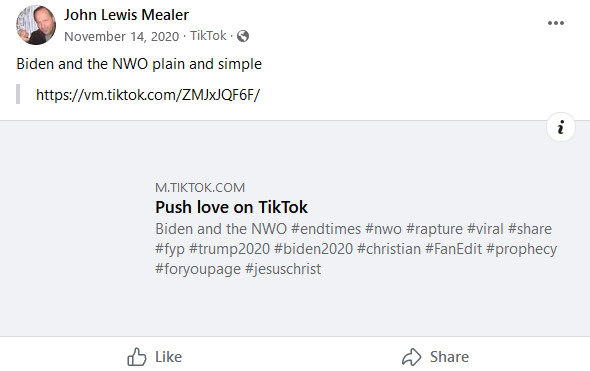The image size is (590, 371).
Task: Click the Share button label
Action: point(449,357)
